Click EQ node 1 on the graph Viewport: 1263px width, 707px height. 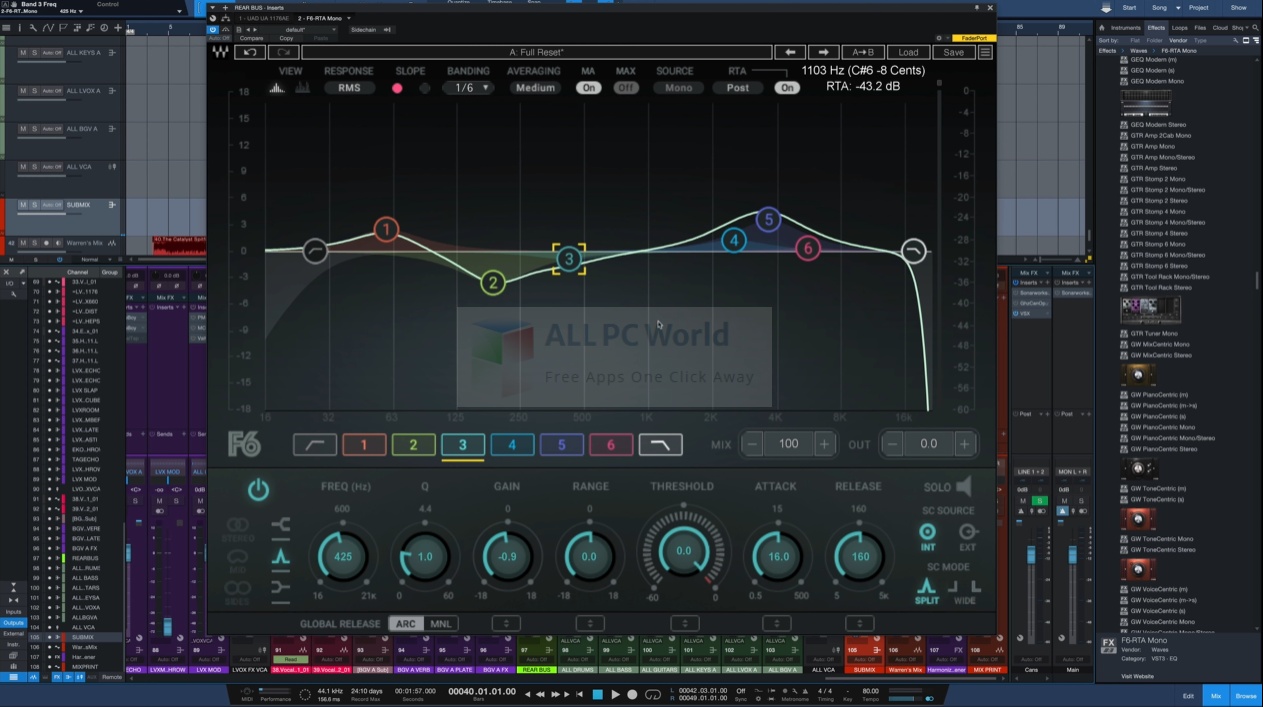click(386, 230)
